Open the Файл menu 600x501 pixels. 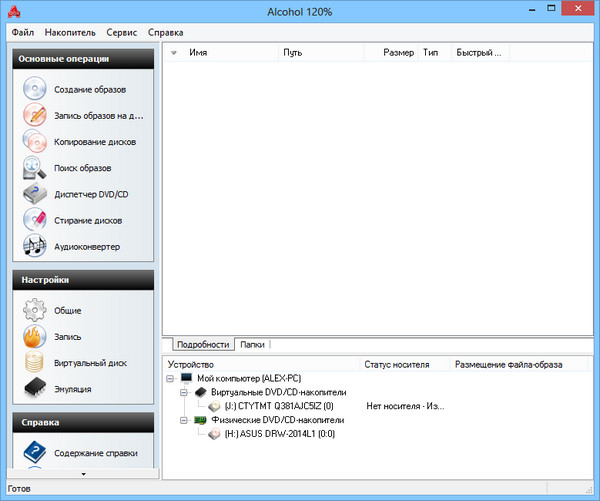[23, 32]
